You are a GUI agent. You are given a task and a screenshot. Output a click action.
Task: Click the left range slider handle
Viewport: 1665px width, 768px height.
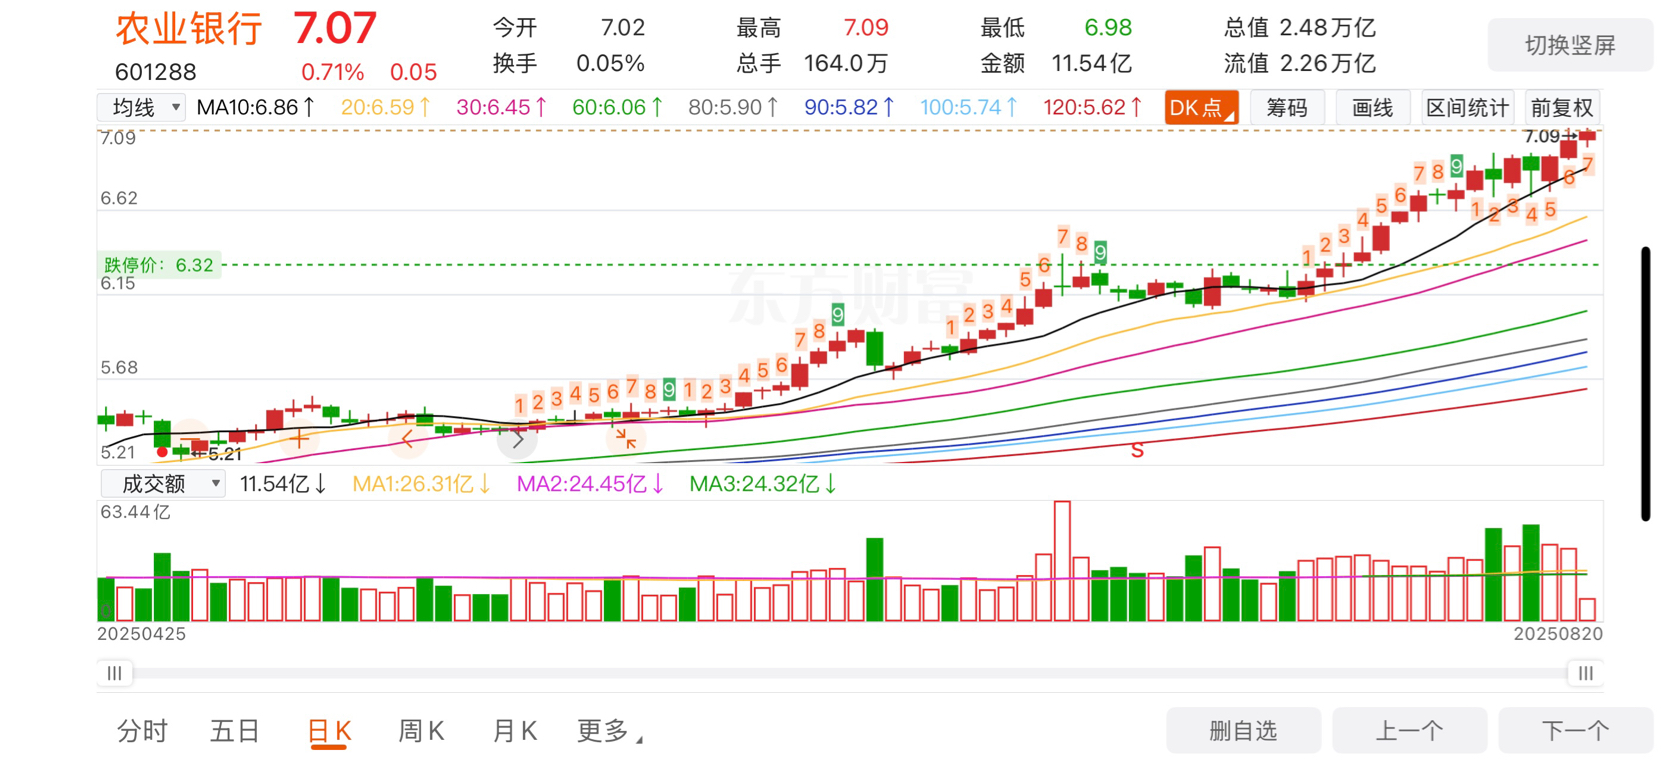(x=115, y=673)
